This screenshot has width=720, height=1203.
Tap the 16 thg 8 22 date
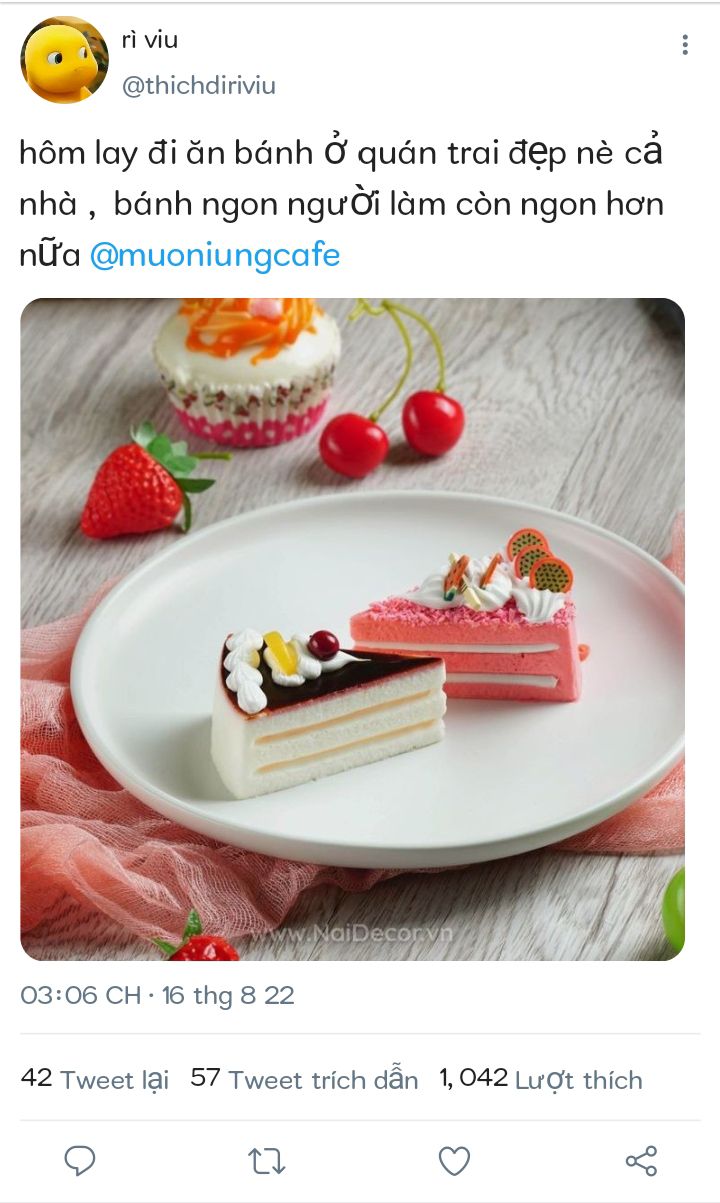(x=228, y=996)
